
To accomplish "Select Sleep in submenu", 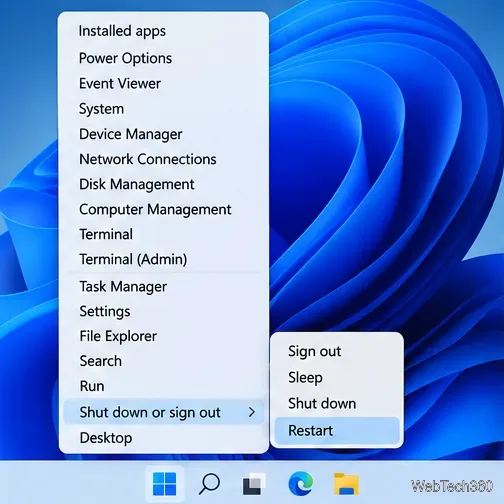I will [337, 377].
